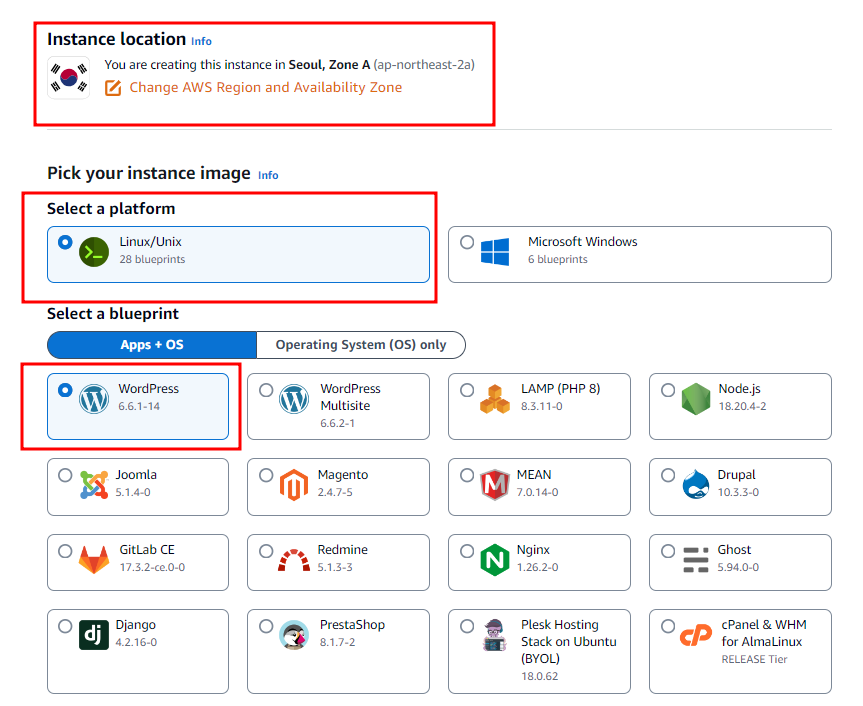
Task: Click the Magento logo icon
Action: click(294, 485)
